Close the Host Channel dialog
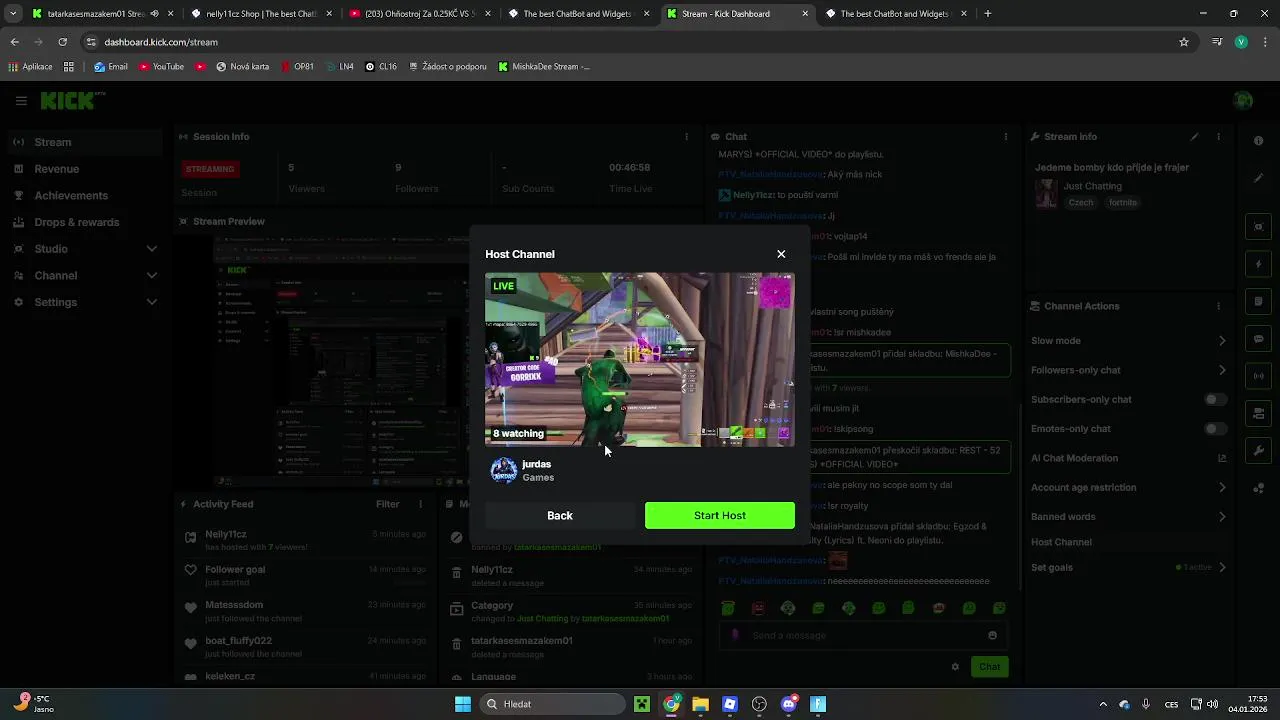This screenshot has height=720, width=1280. [x=781, y=254]
